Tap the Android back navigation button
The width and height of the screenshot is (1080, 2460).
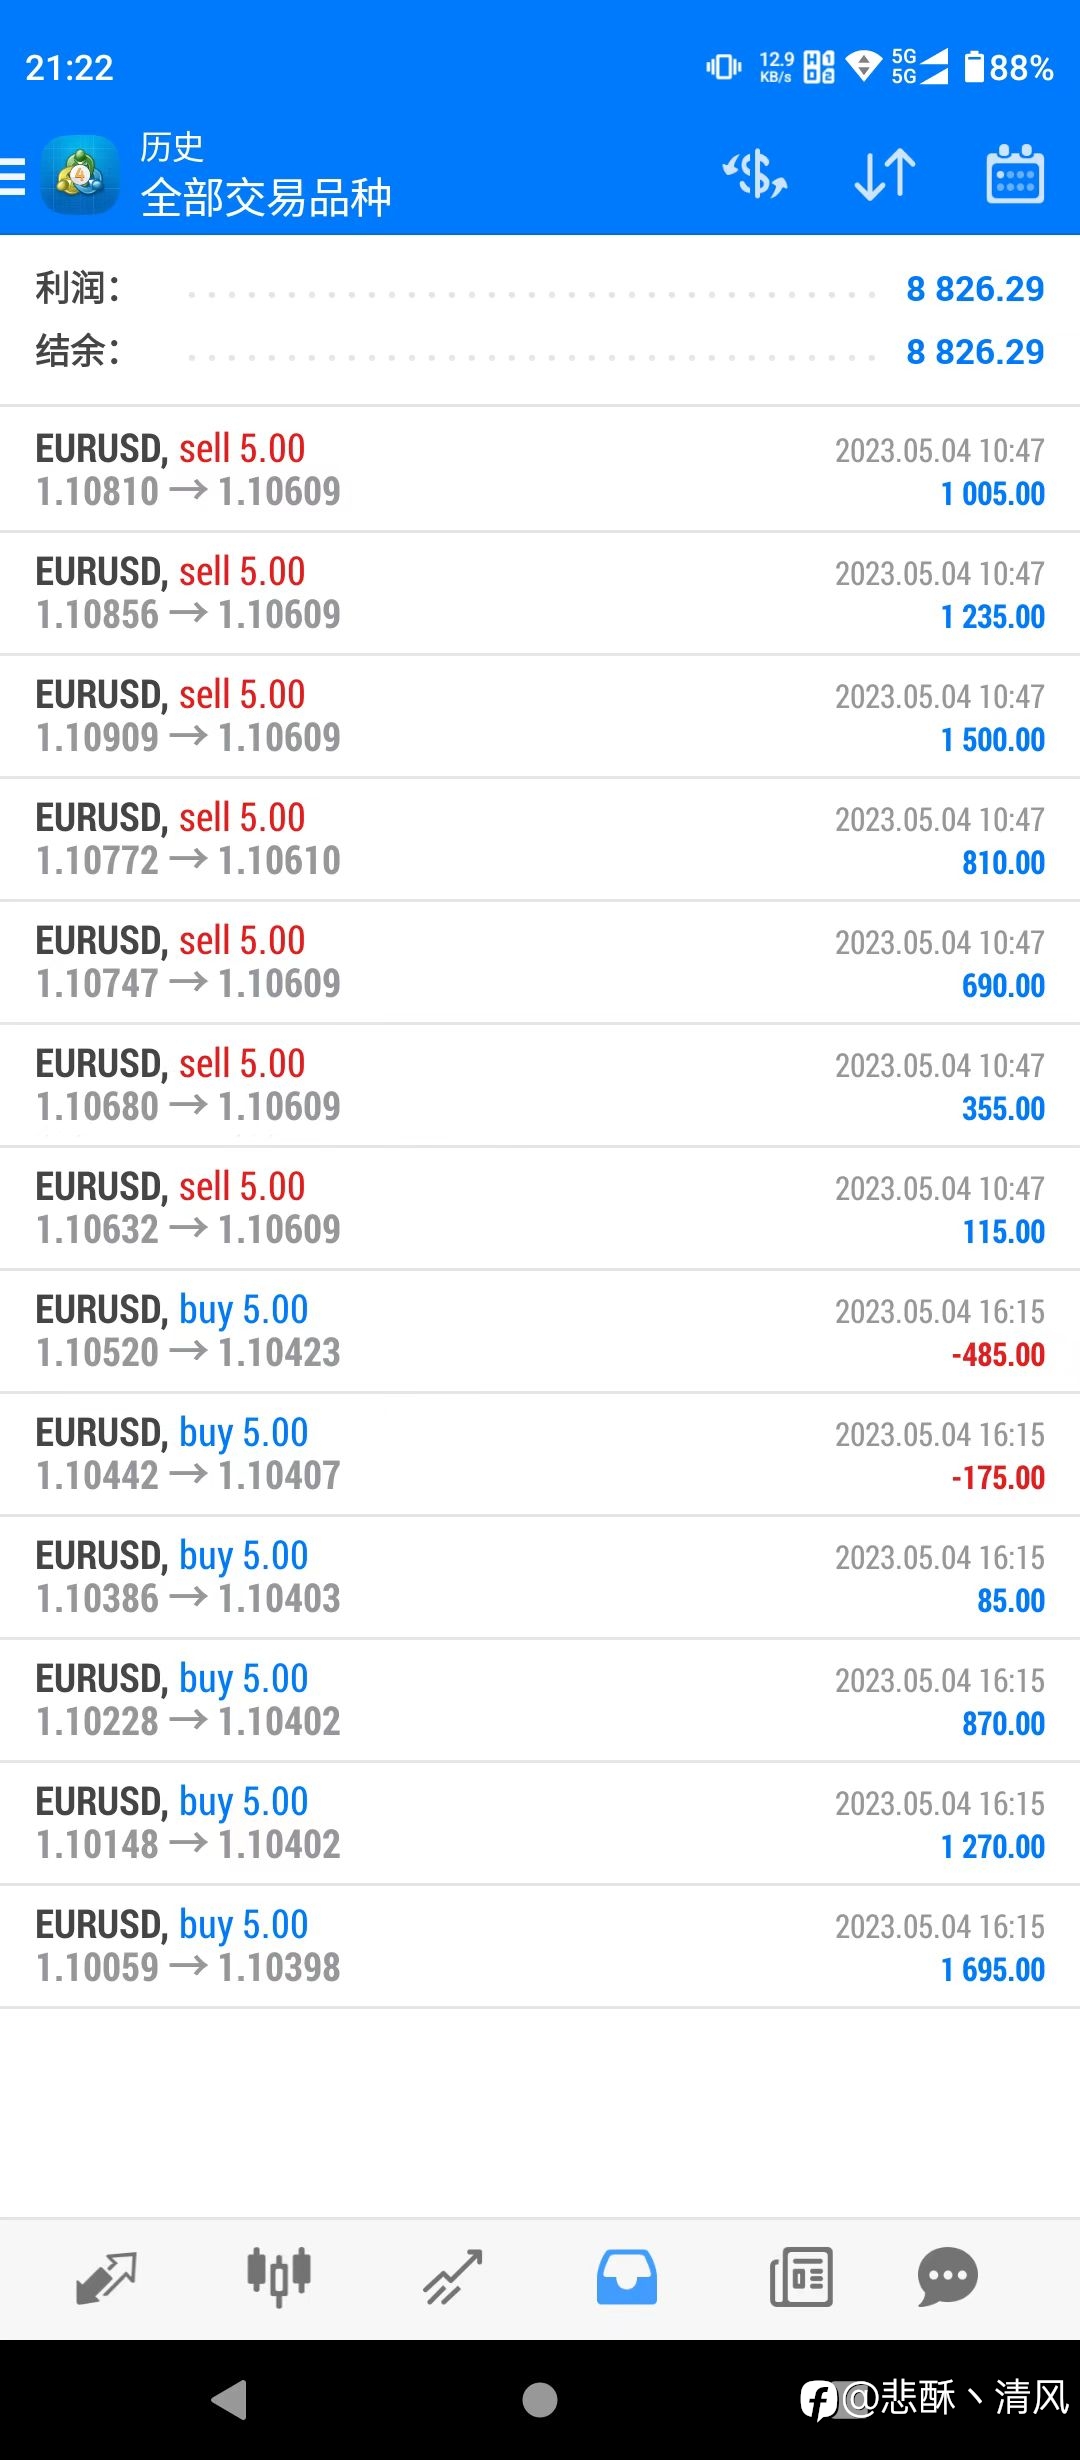tap(229, 2400)
